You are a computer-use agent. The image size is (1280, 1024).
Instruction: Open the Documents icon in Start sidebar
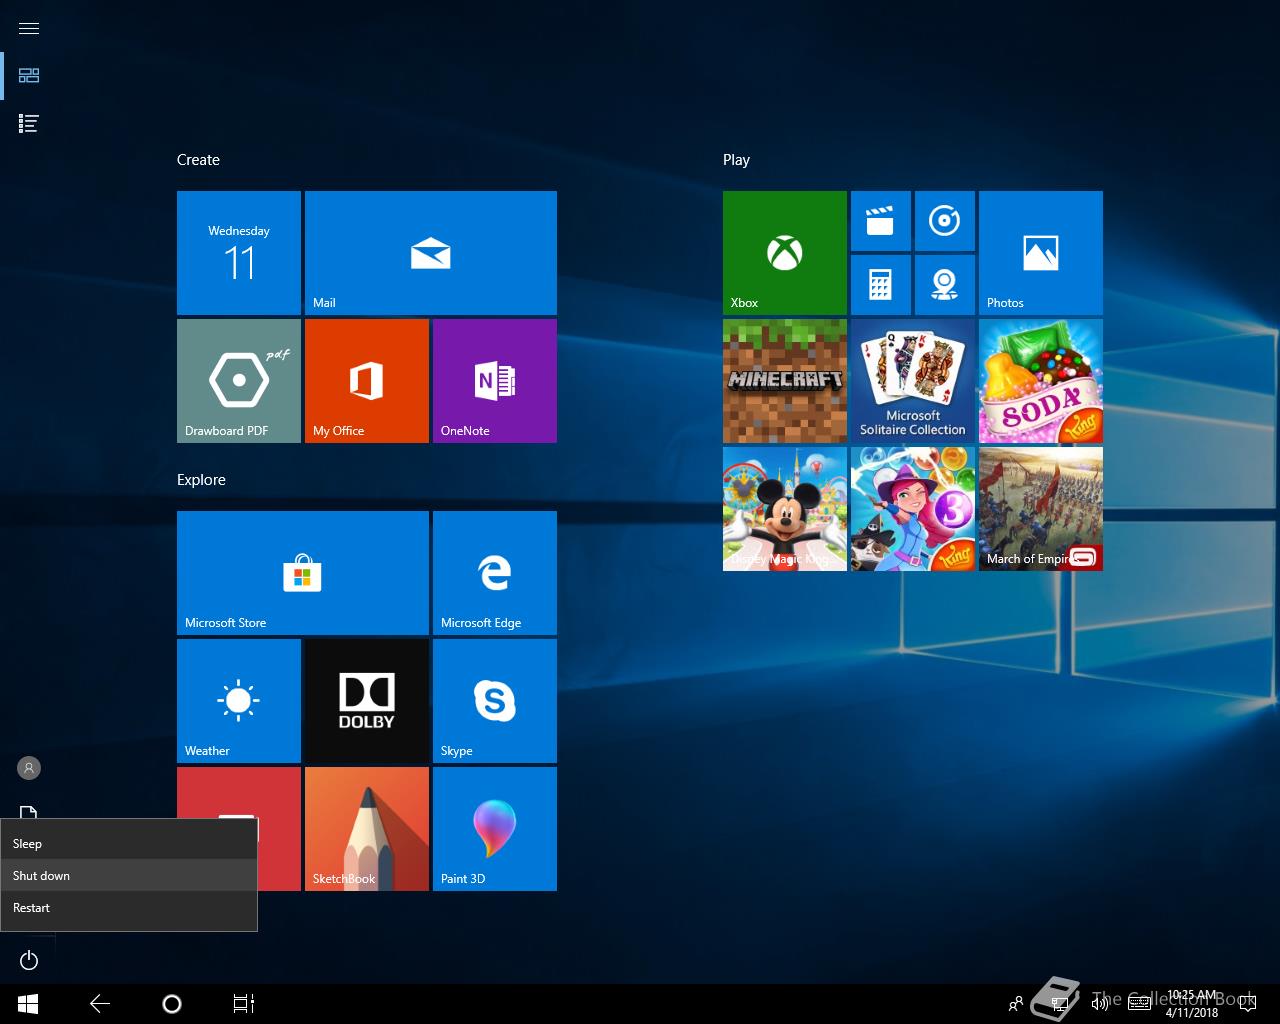tap(29, 811)
